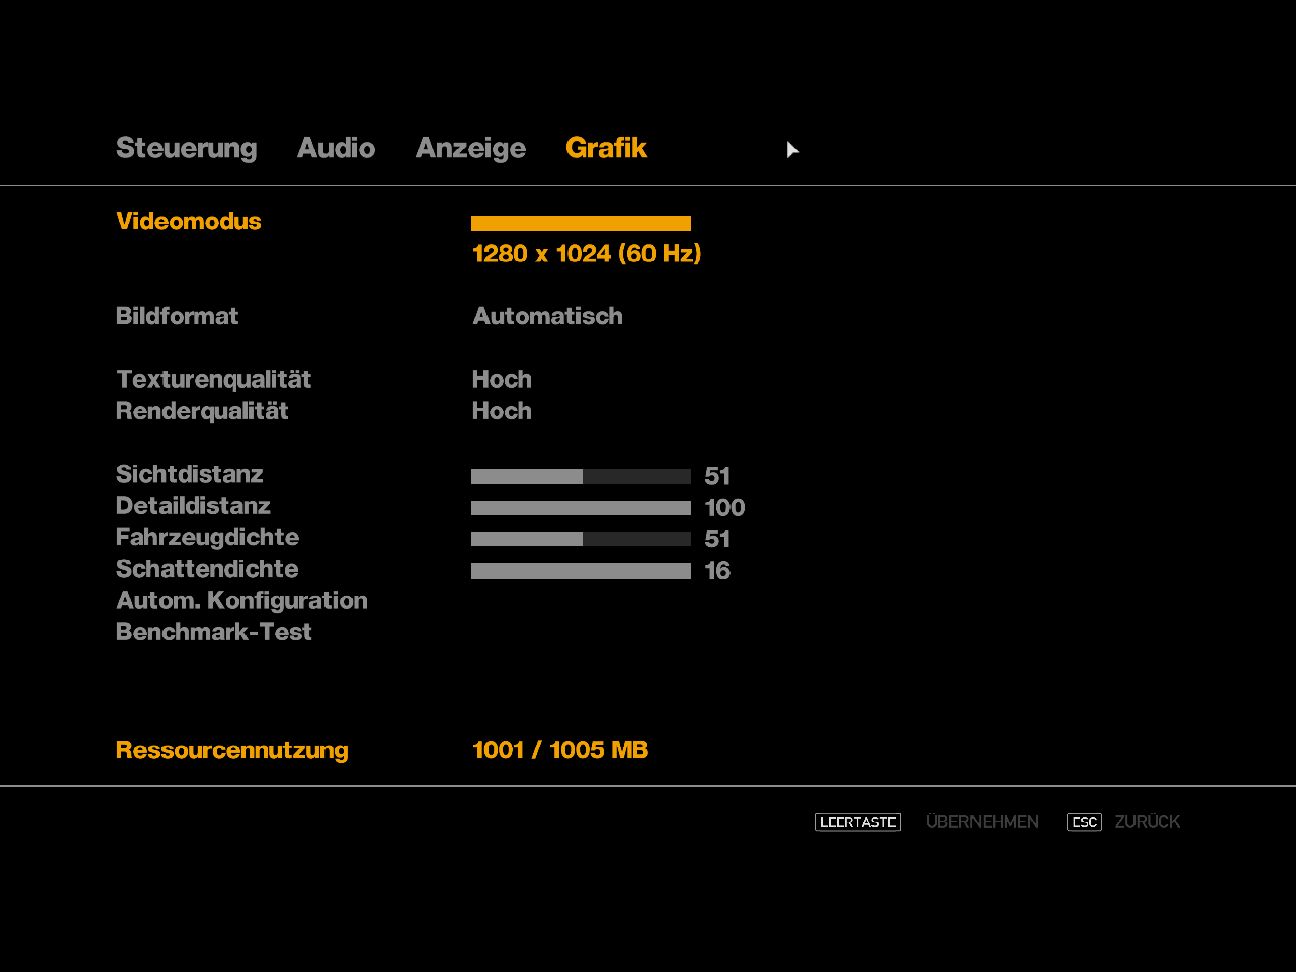This screenshot has width=1296, height=972.
Task: Click the Sichtdistanz value 51
Action: click(x=717, y=476)
